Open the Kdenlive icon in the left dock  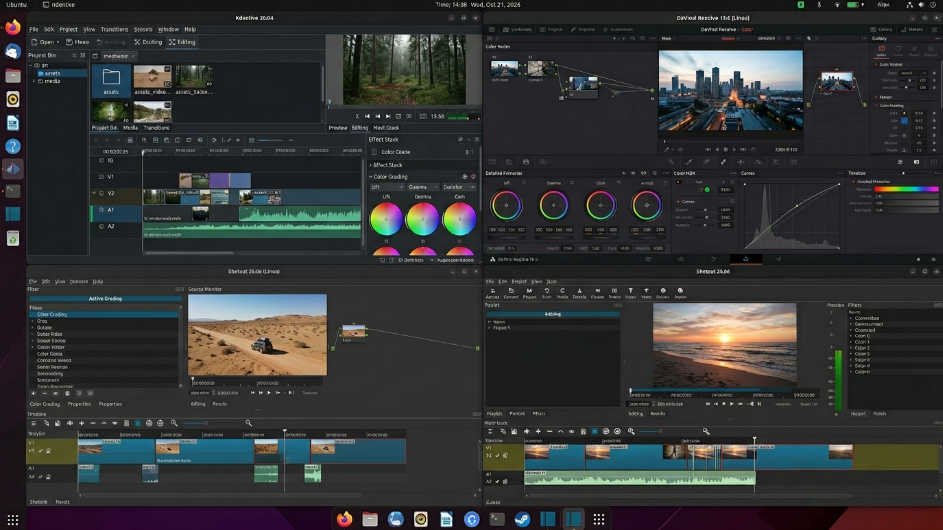coord(13,169)
